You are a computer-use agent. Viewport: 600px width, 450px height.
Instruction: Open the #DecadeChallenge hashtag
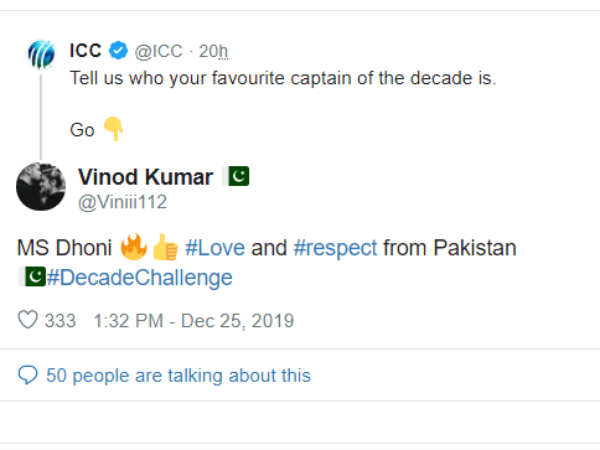(139, 277)
